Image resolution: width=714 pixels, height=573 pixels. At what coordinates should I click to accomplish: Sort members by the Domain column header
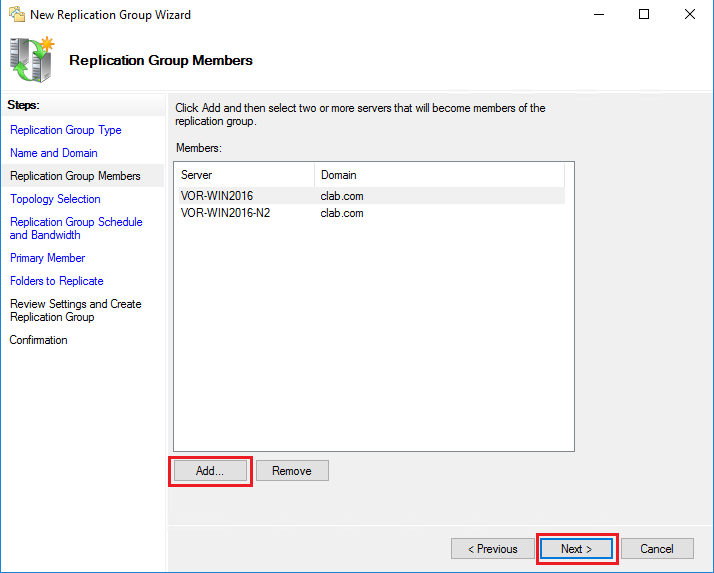point(440,175)
